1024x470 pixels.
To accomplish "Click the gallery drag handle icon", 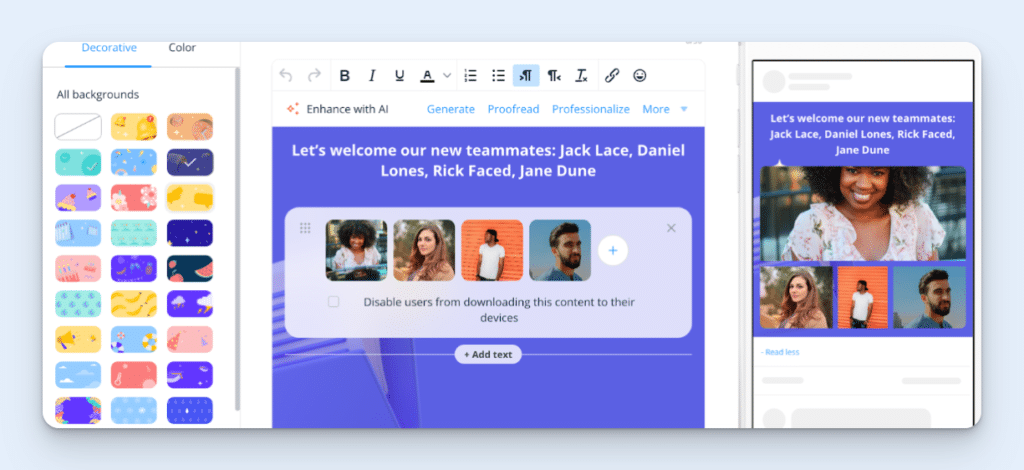I will coord(305,228).
